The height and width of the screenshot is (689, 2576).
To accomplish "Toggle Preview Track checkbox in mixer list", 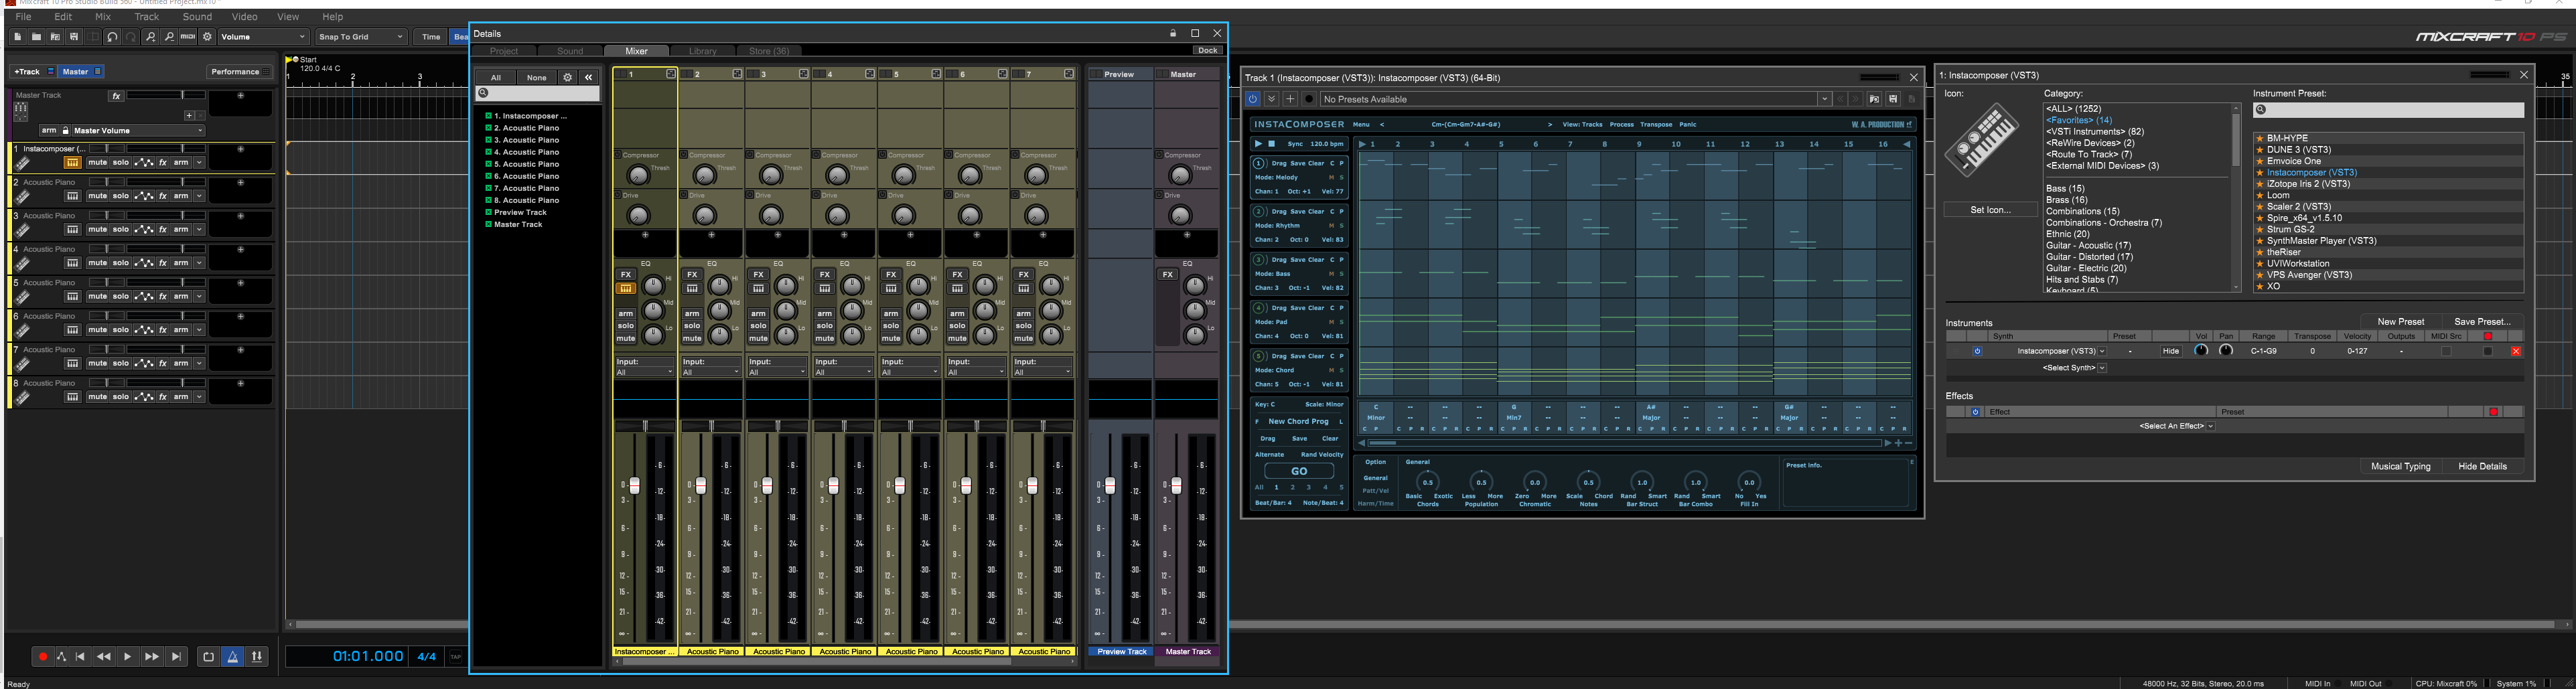I will point(489,212).
